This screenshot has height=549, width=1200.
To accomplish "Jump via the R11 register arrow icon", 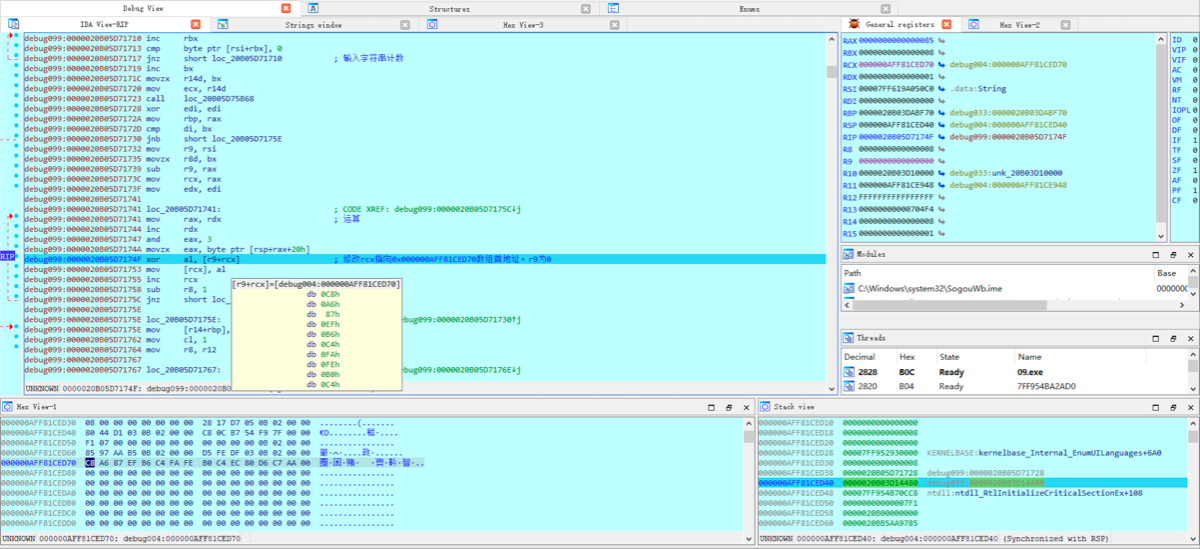I will pyautogui.click(x=942, y=185).
